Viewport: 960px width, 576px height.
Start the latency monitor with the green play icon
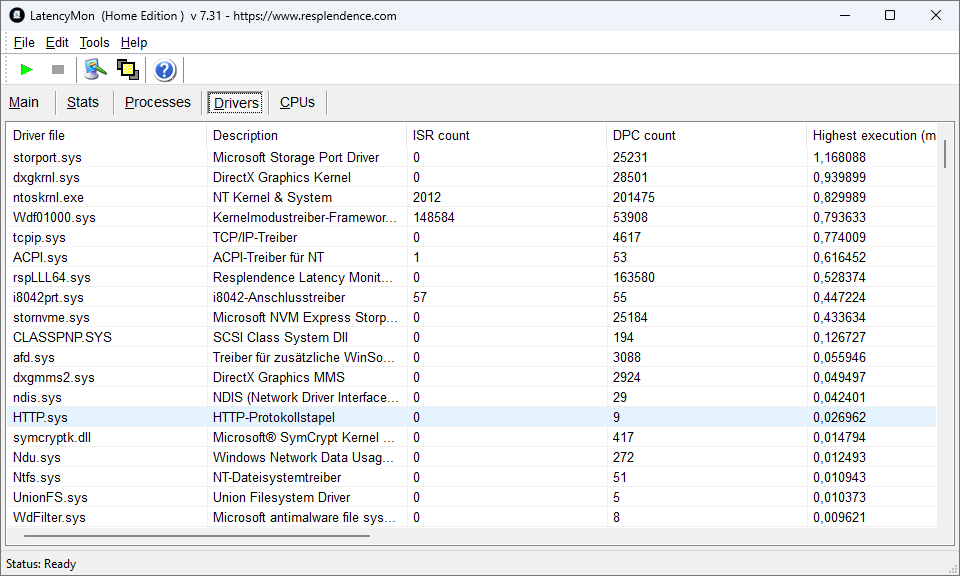tap(27, 69)
